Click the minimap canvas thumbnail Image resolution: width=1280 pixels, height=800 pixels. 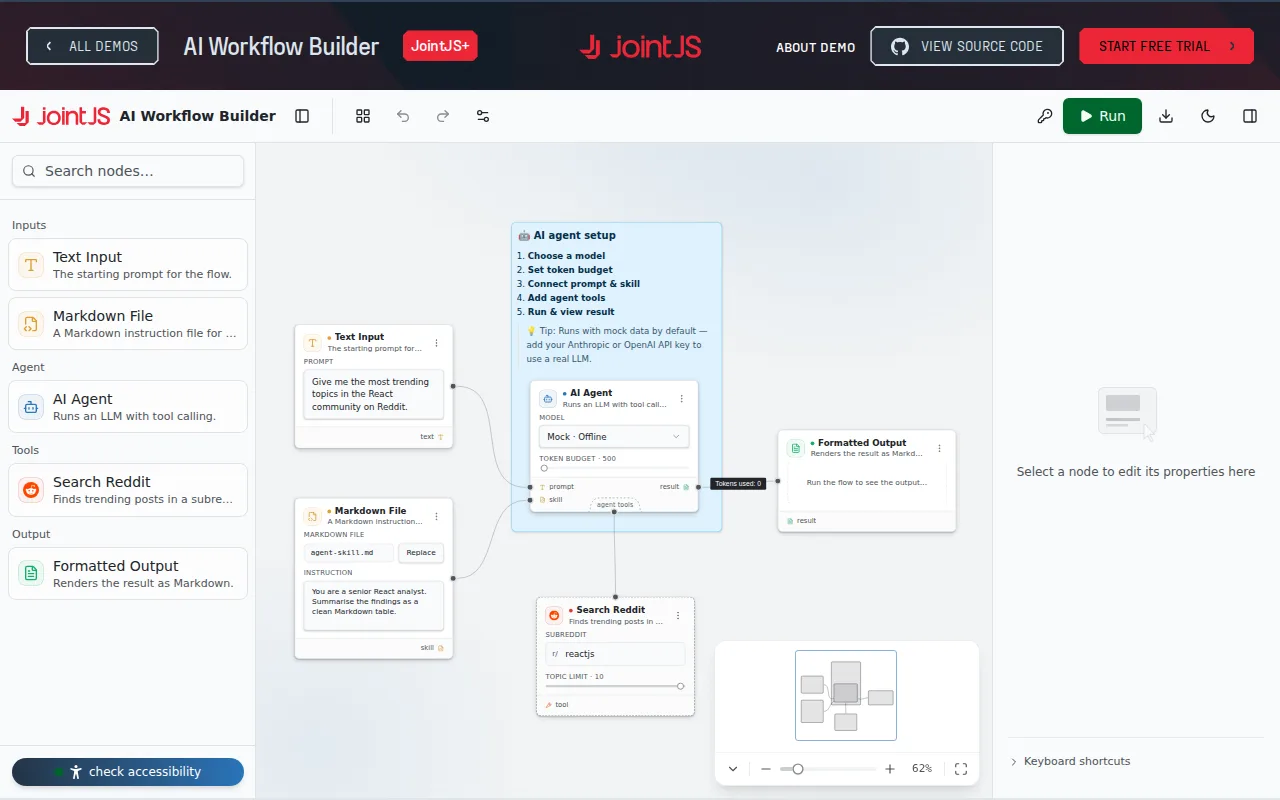coord(846,695)
